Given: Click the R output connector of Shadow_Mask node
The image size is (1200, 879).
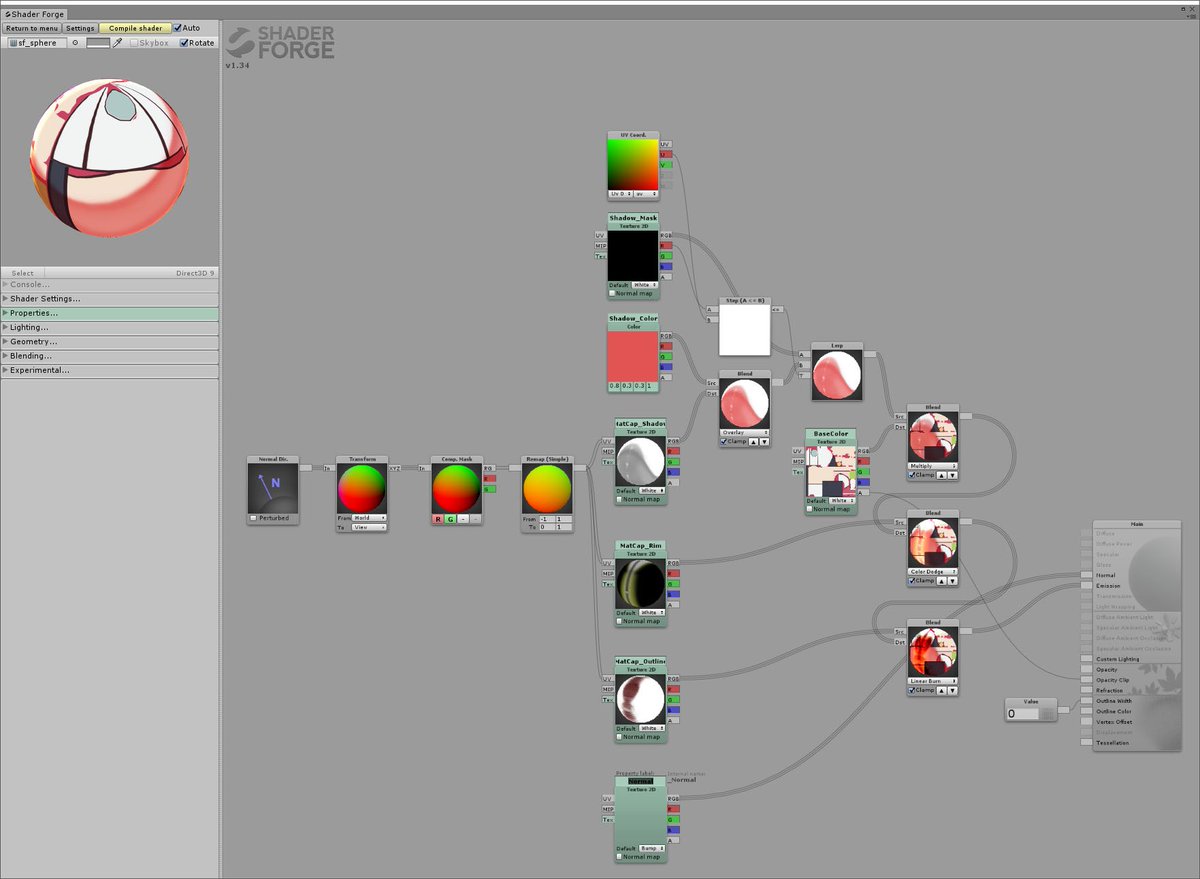Looking at the screenshot, I should 666,245.
